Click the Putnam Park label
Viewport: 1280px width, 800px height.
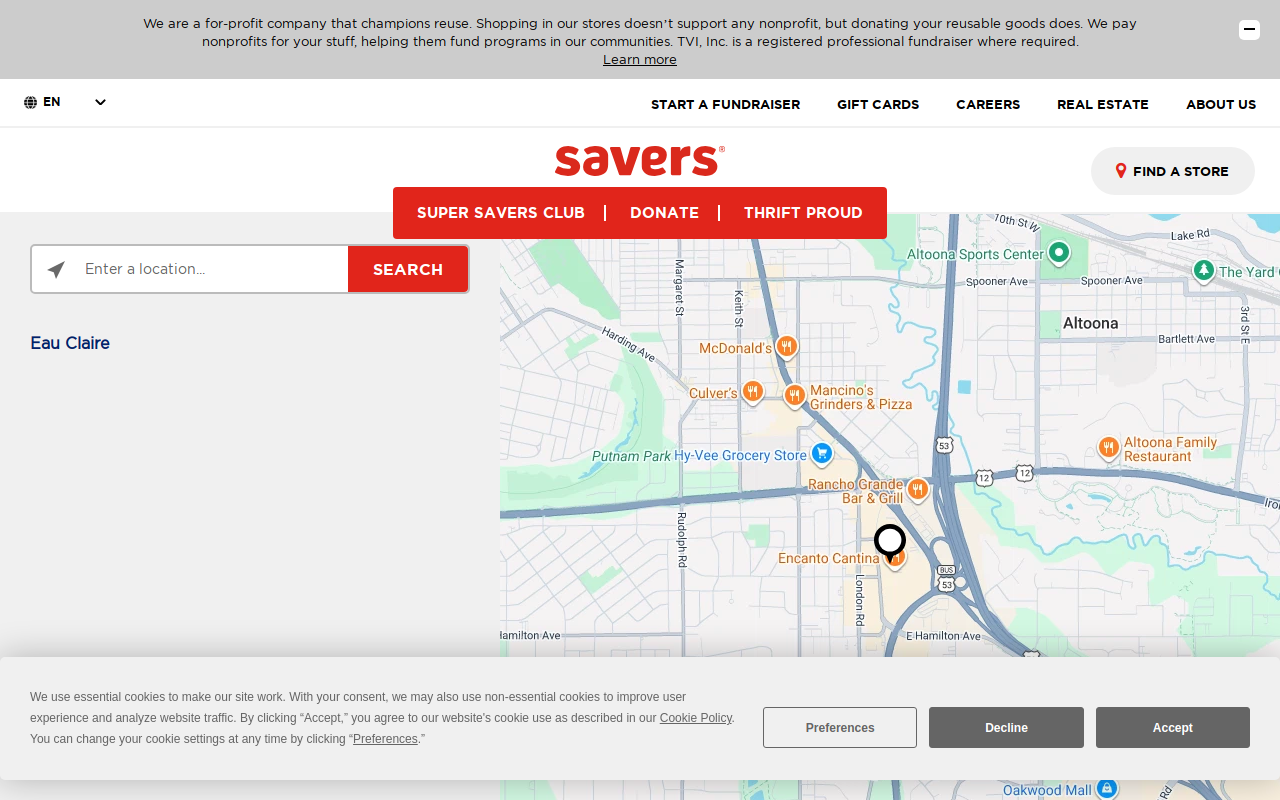tap(631, 456)
